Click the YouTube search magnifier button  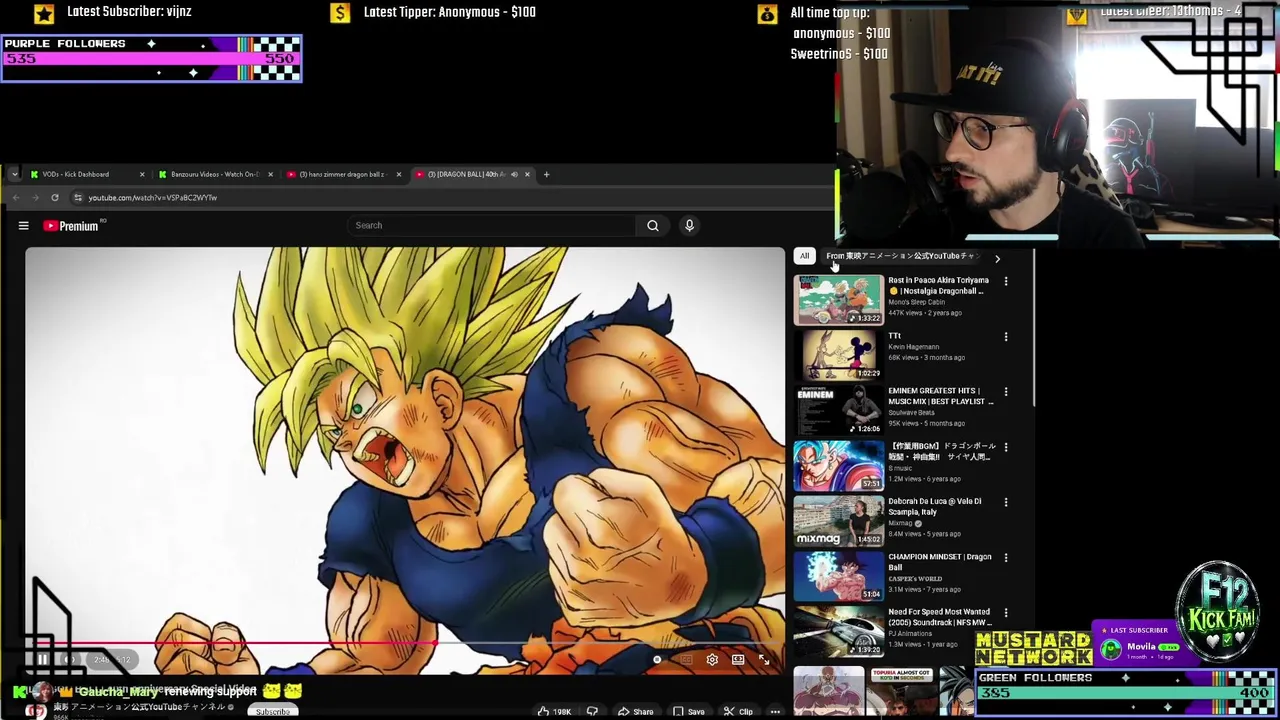pos(653,226)
